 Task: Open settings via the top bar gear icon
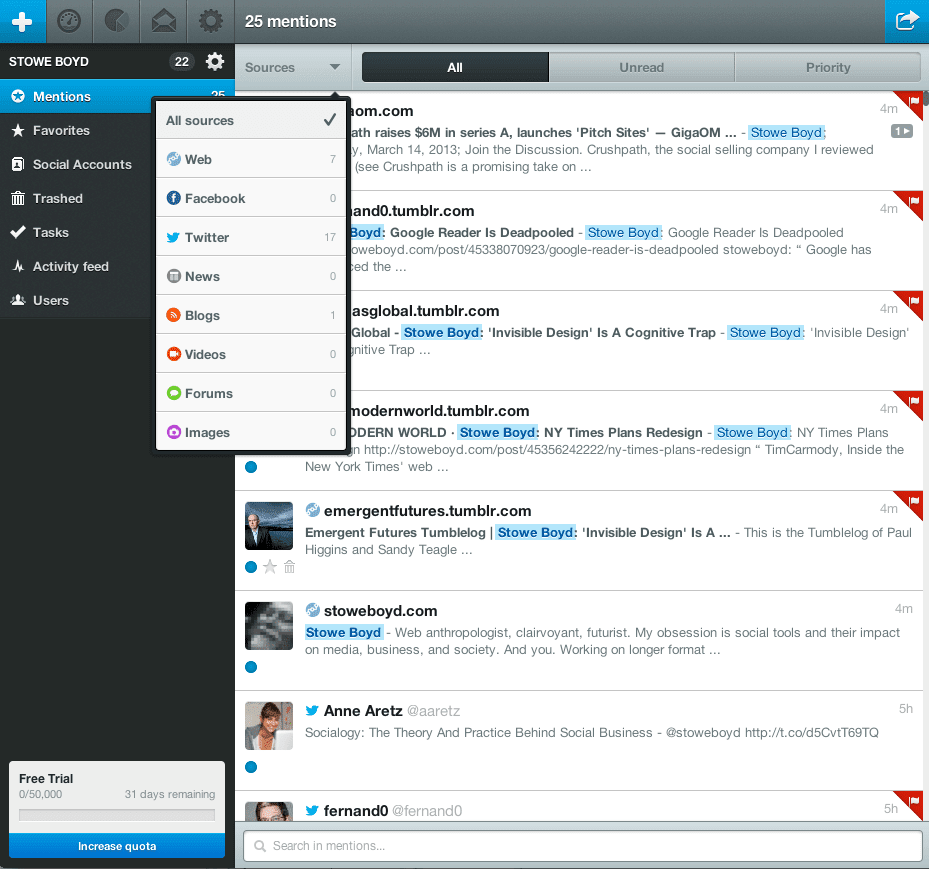pos(210,21)
